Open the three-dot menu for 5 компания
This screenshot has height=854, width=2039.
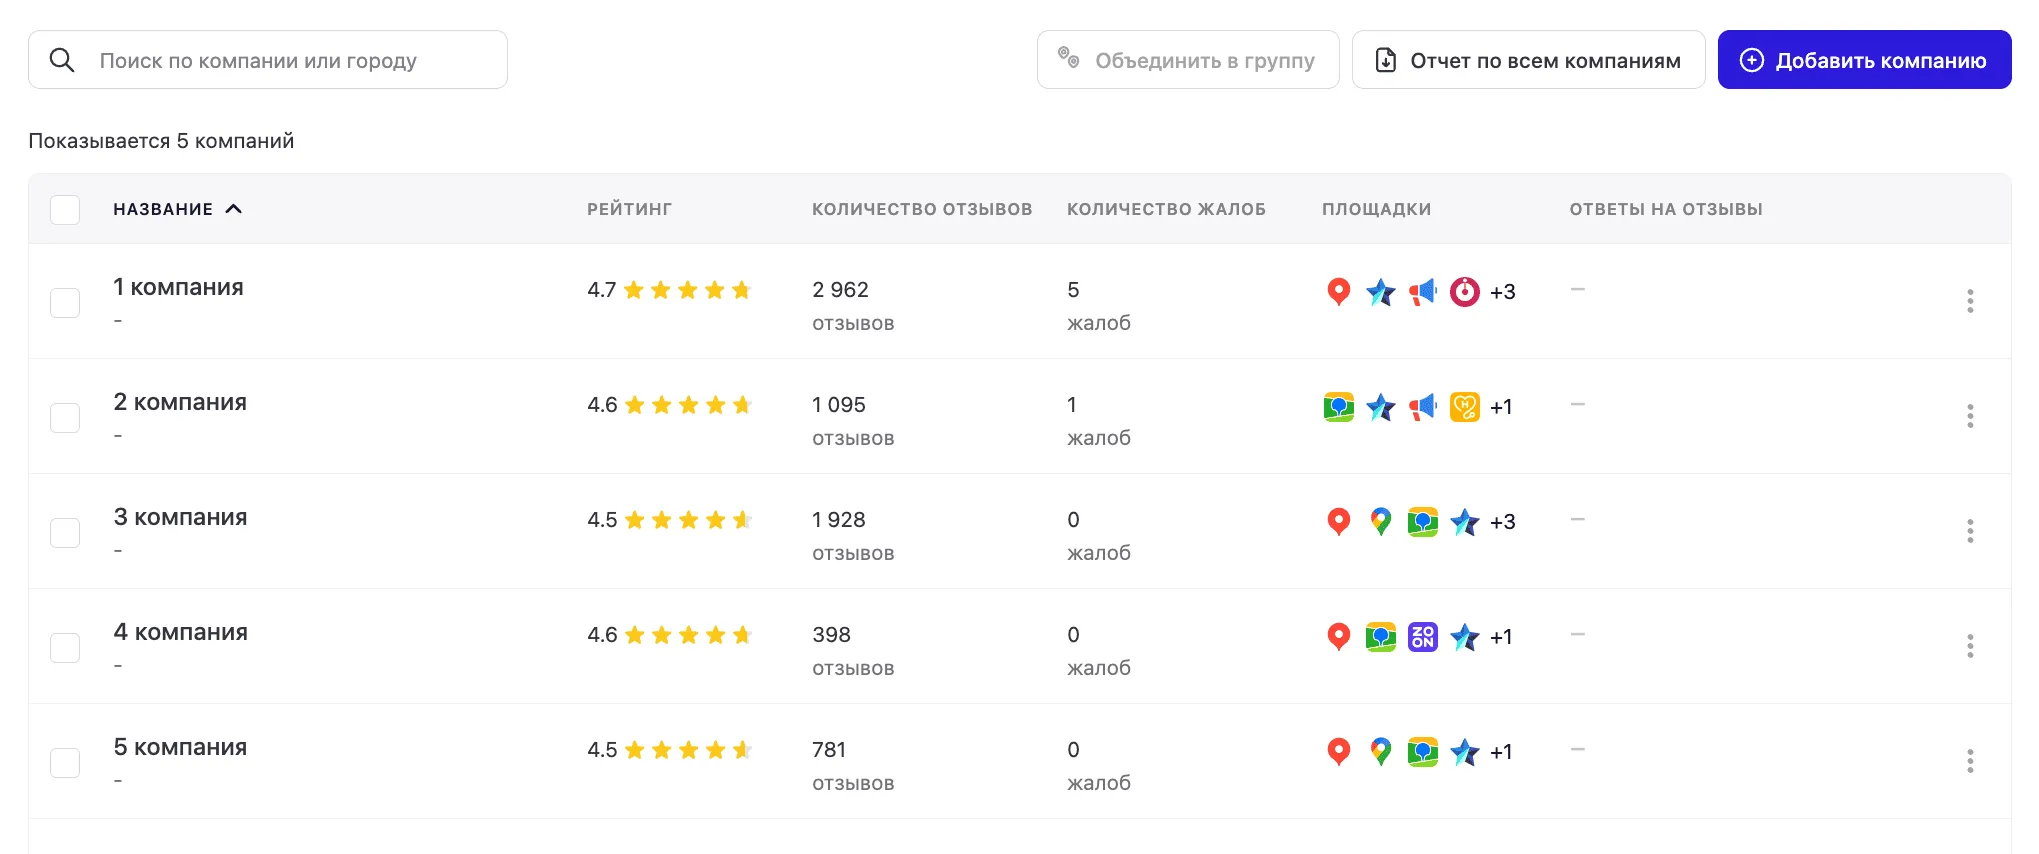pos(1970,761)
